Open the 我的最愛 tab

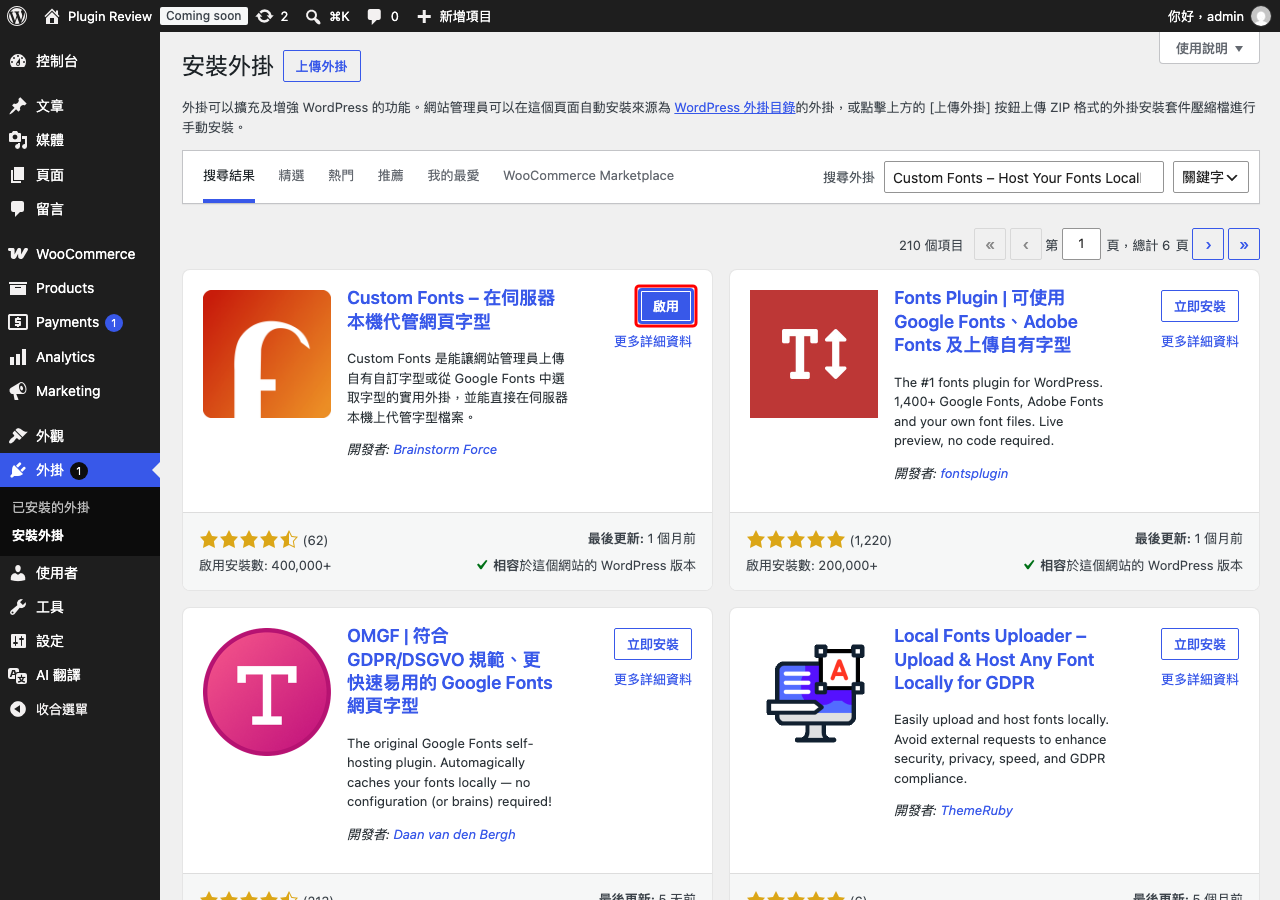coord(454,176)
